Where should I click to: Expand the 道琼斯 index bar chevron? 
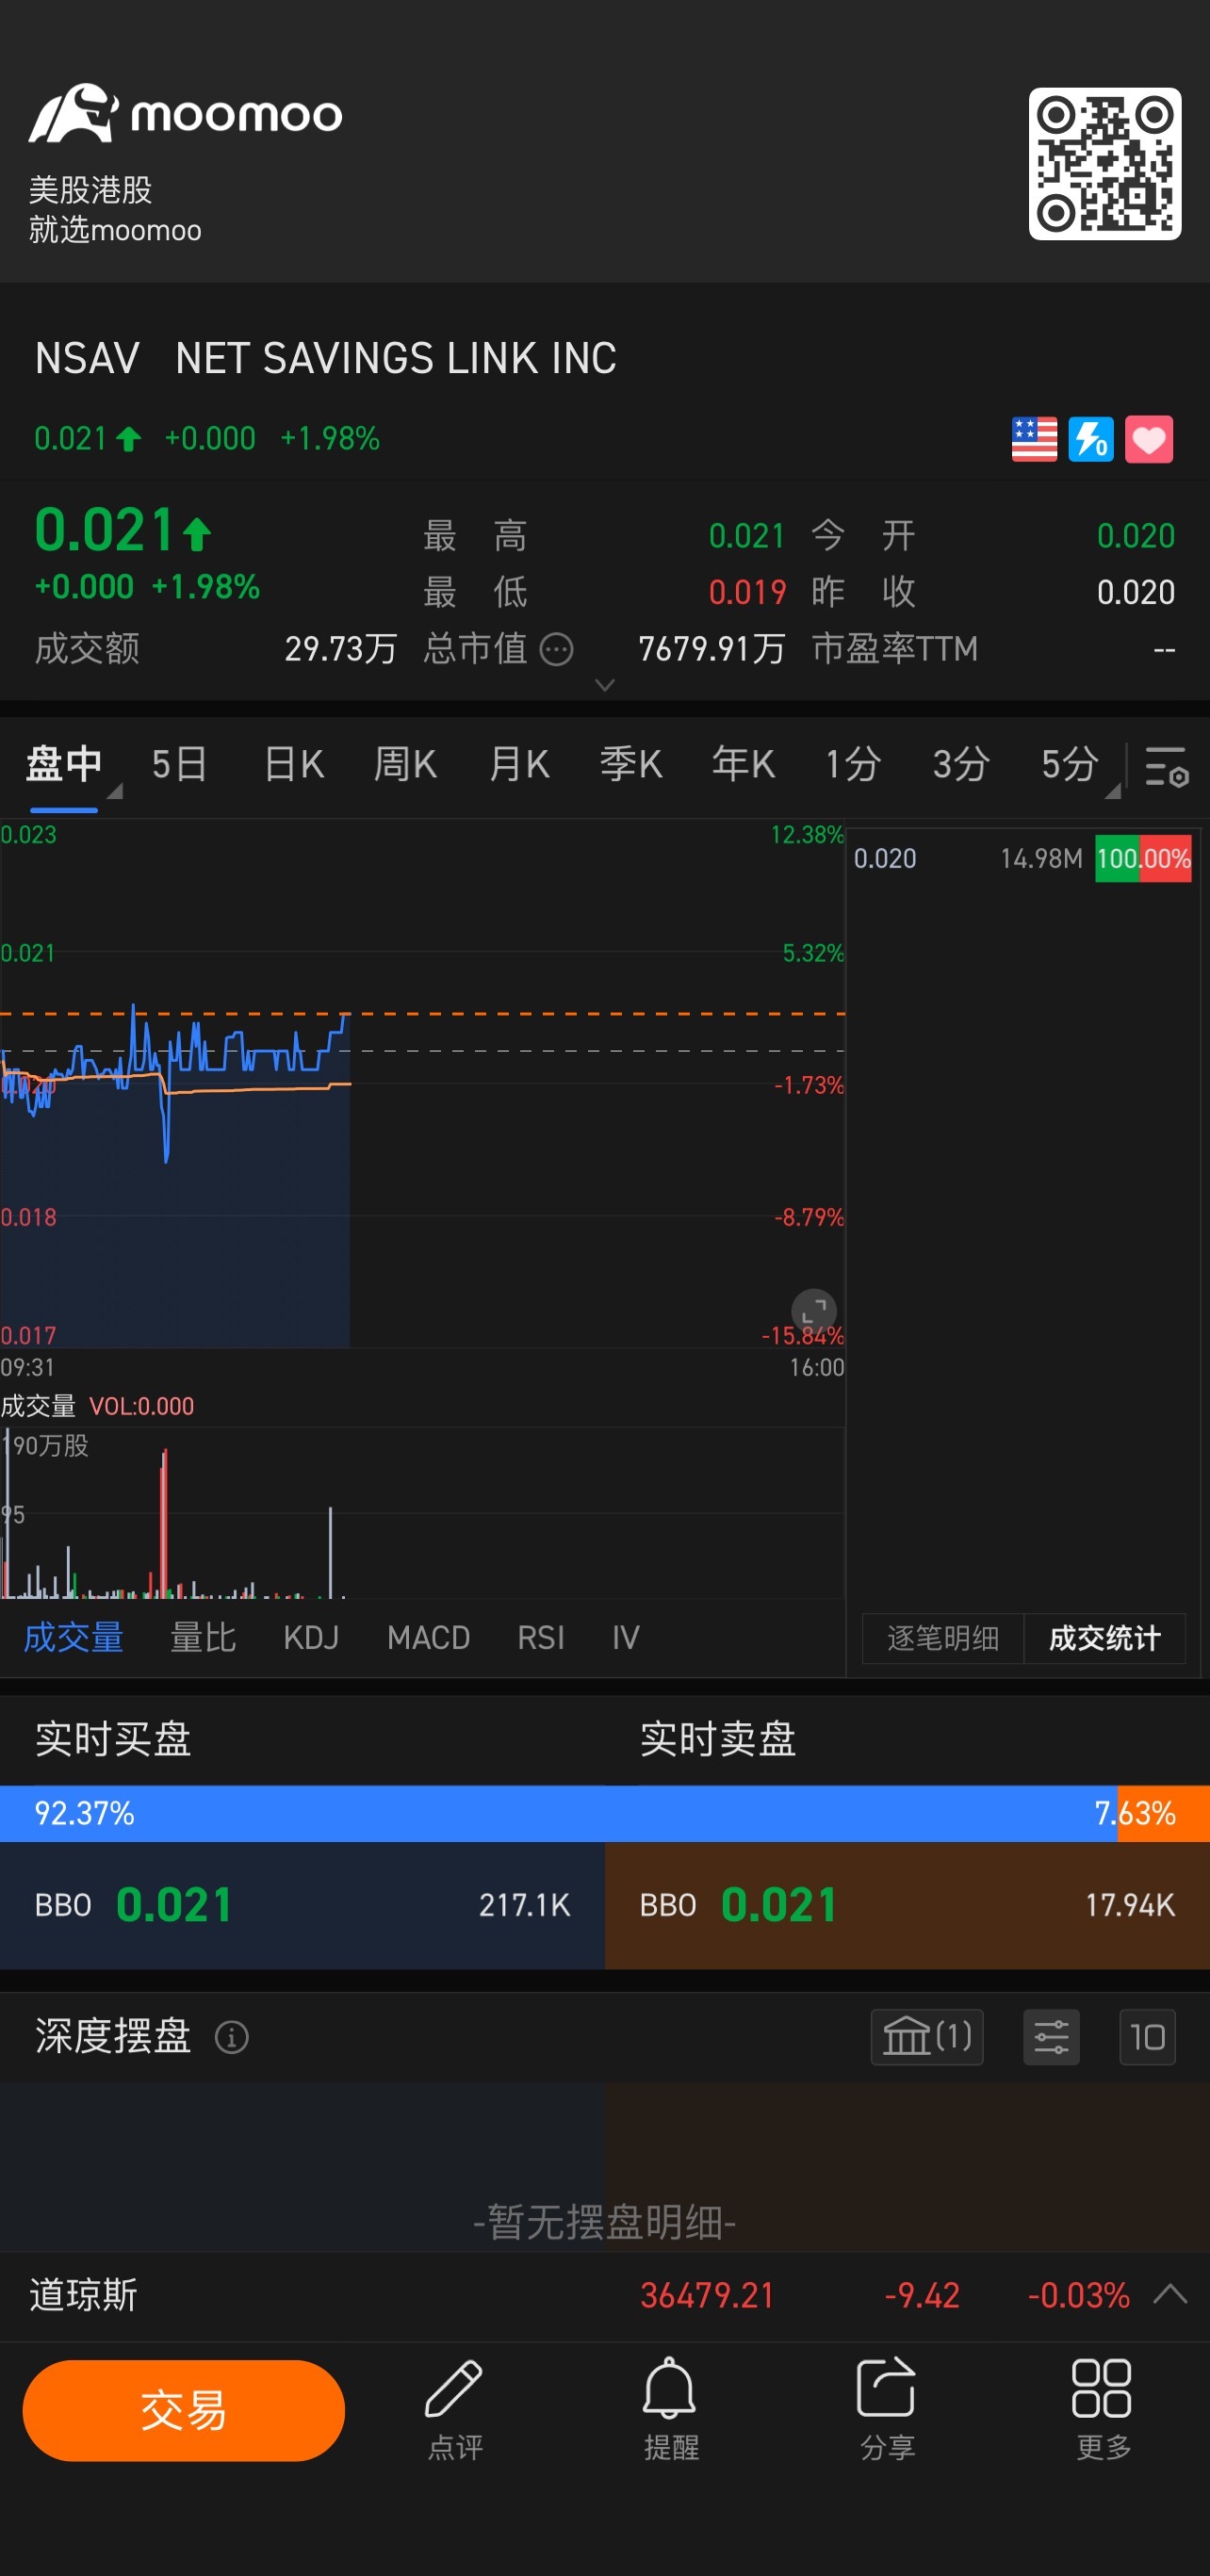pyautogui.click(x=1170, y=2294)
